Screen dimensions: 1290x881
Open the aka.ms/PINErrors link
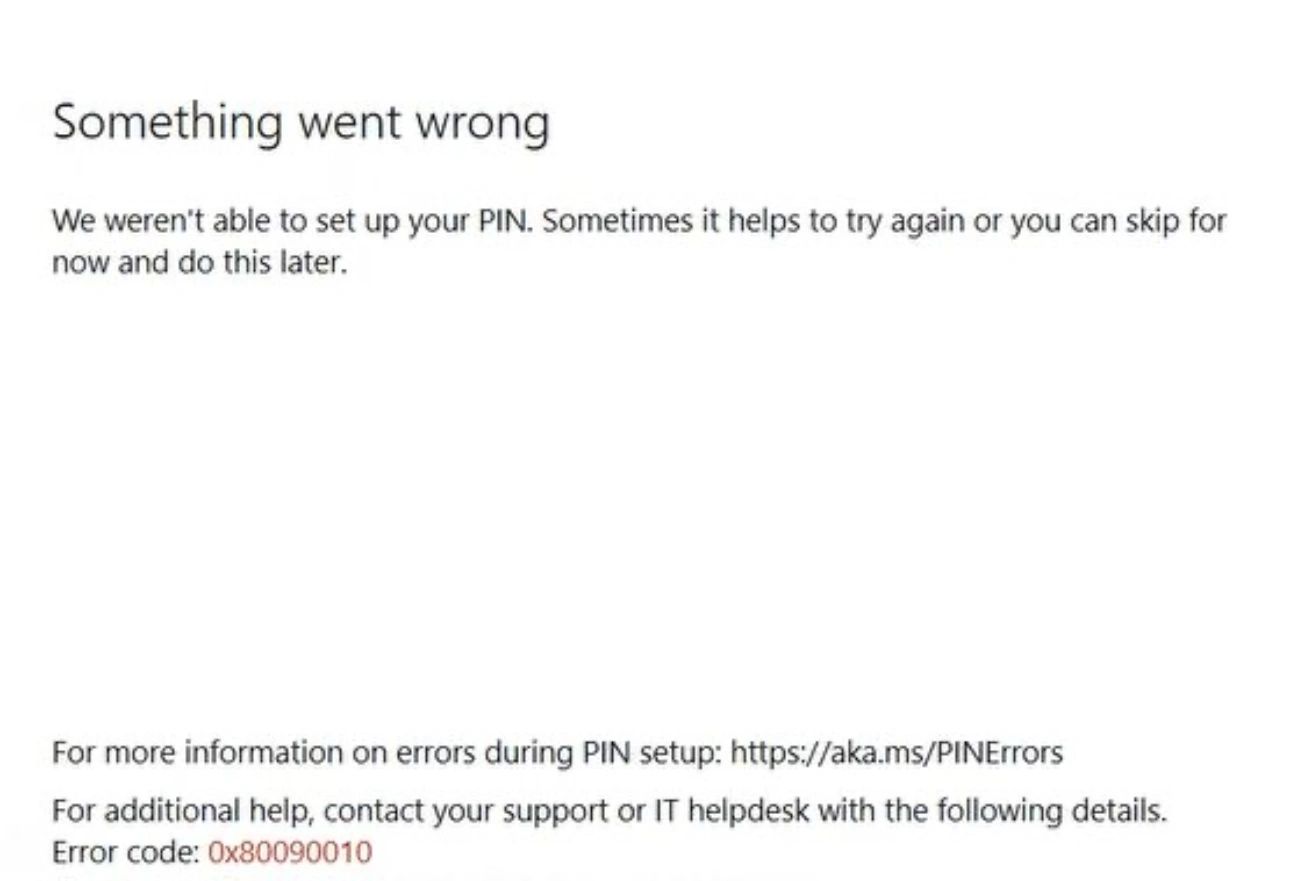(896, 752)
